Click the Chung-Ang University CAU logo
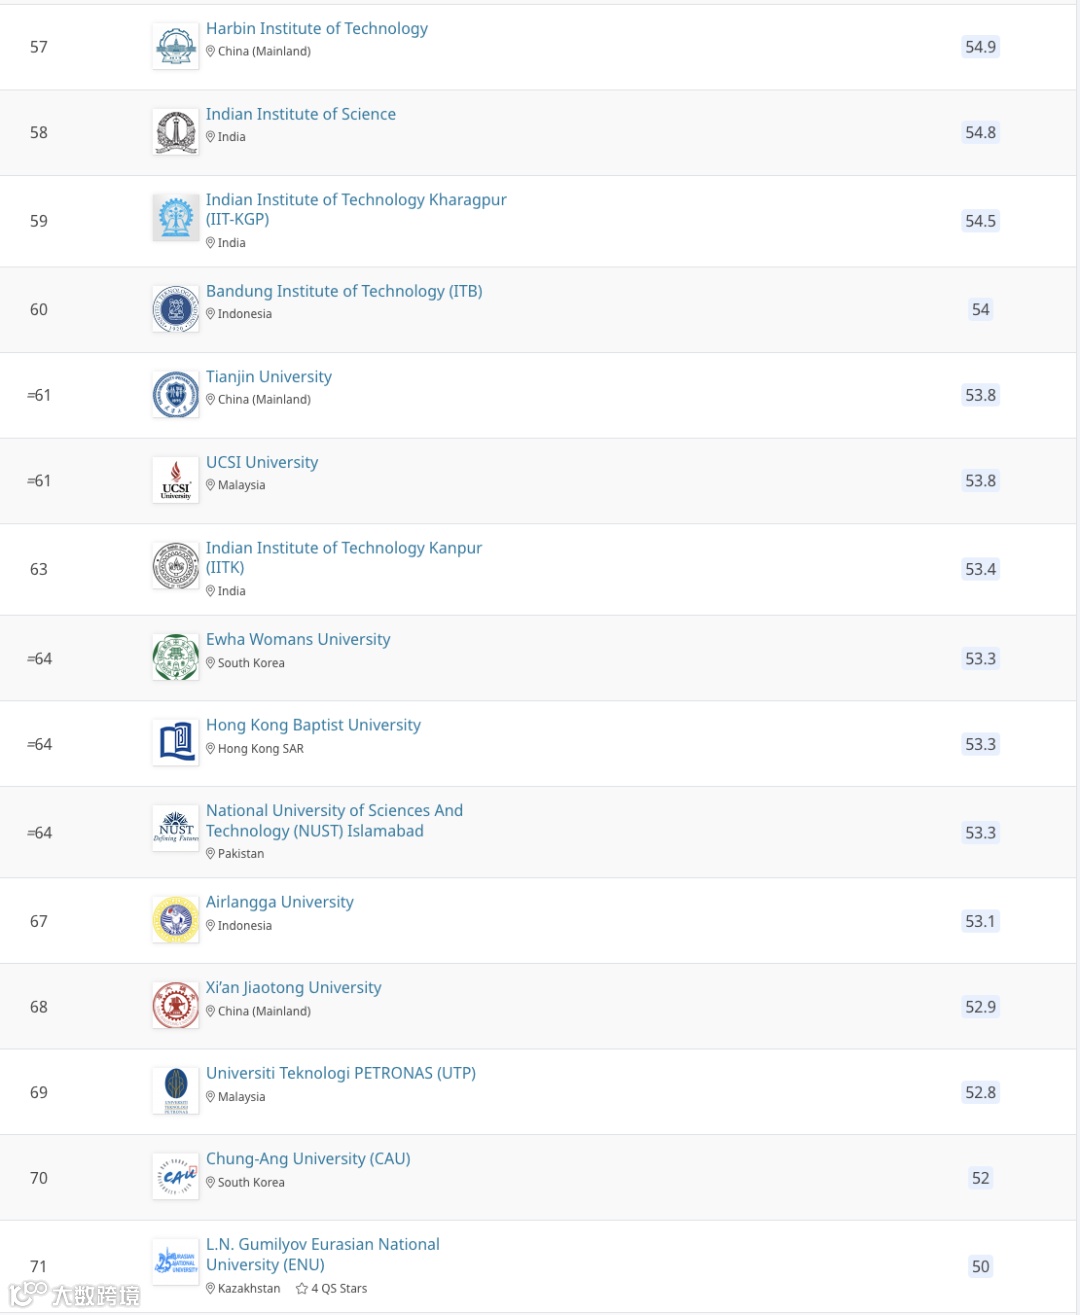 click(x=176, y=1177)
